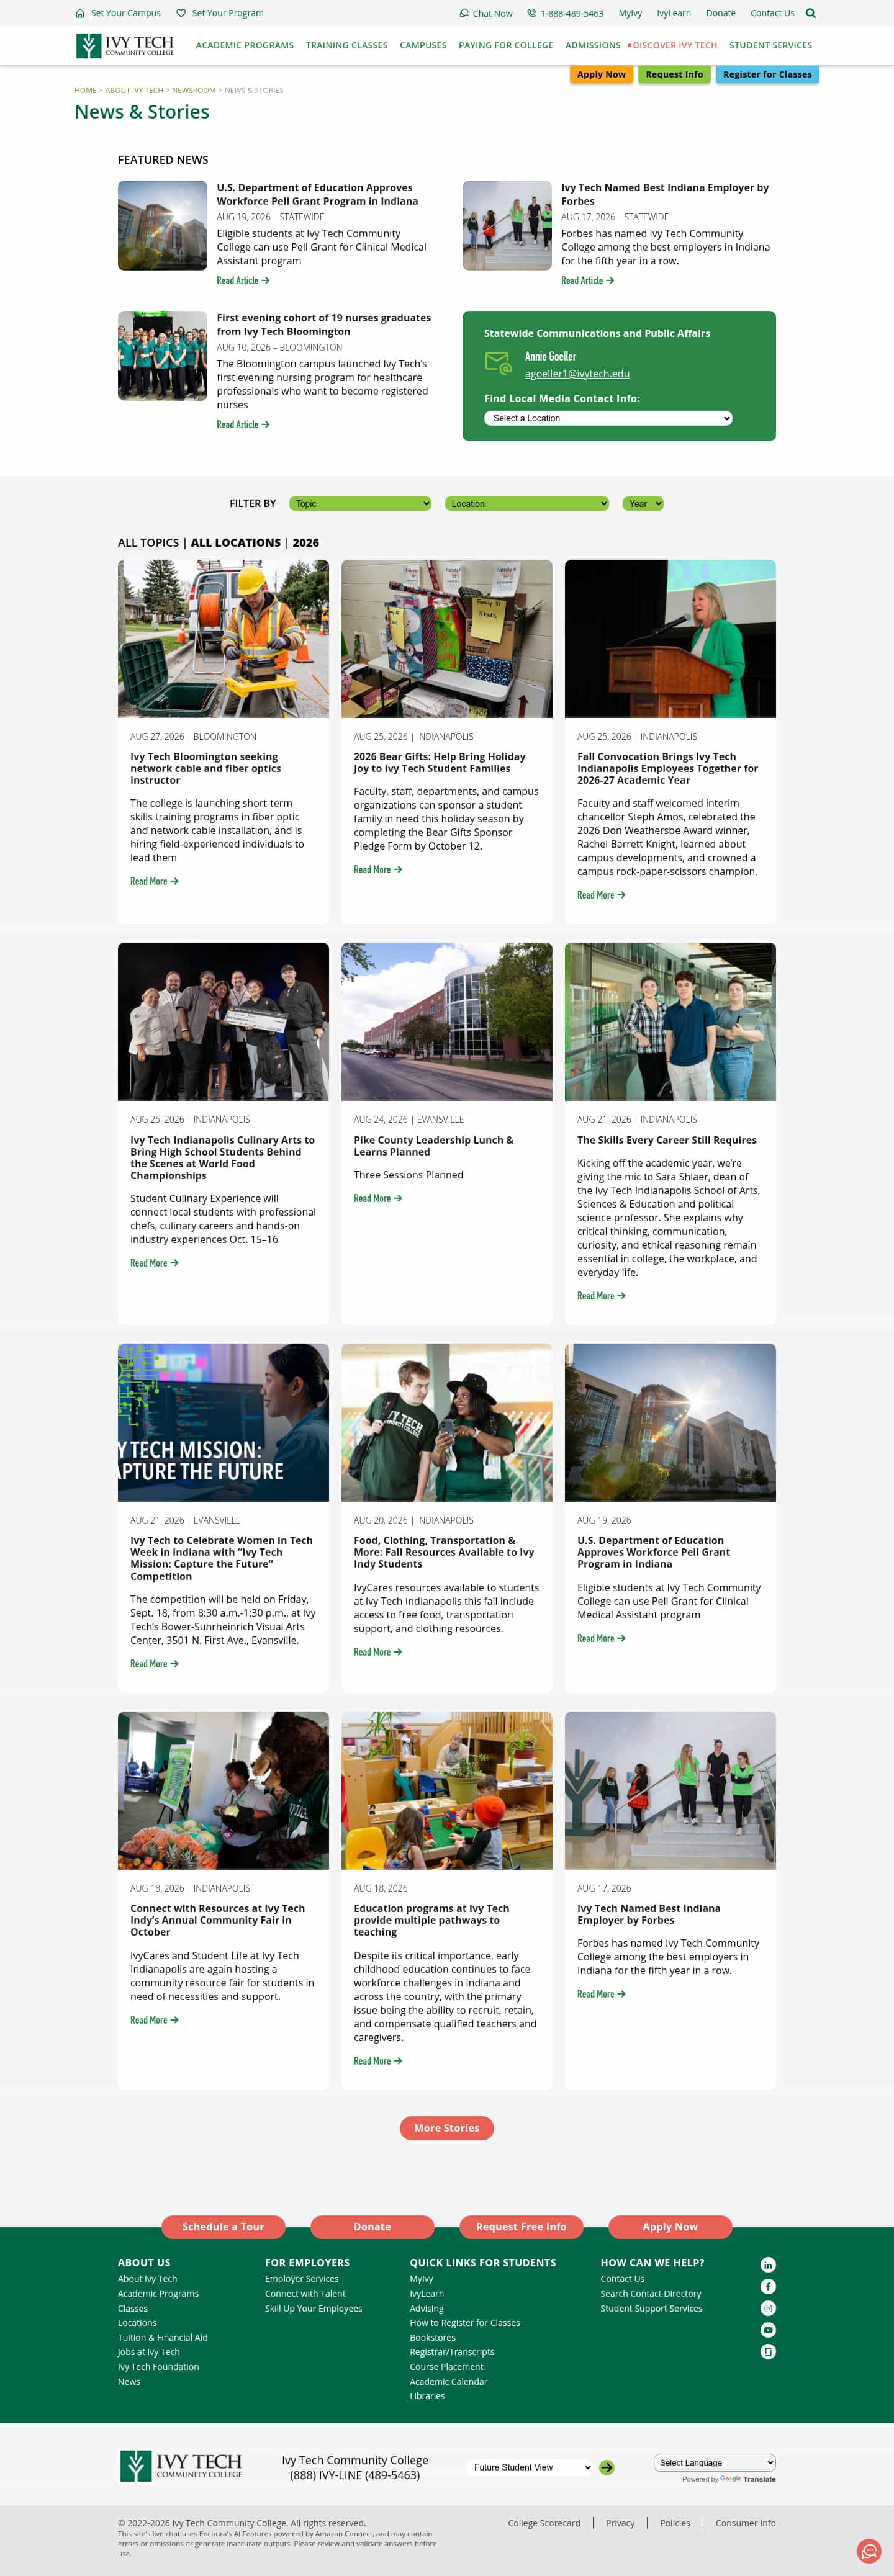
Task: Click the green go arrow beside Future Student View
Action: point(606,2467)
